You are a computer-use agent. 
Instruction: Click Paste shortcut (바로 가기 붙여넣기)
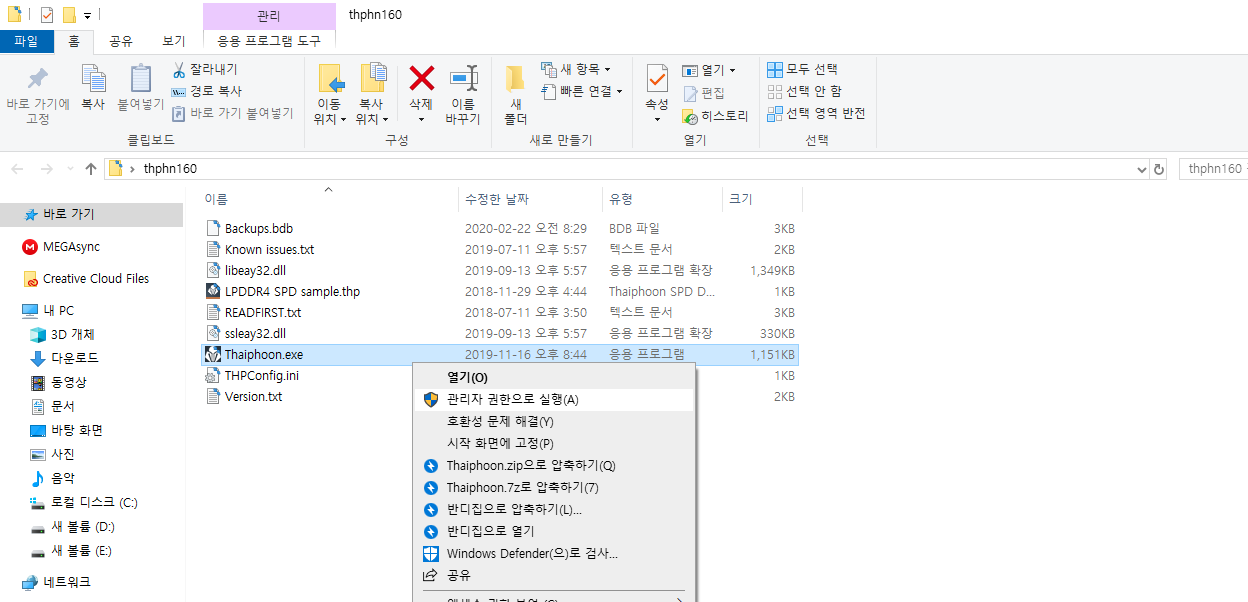pos(232,113)
